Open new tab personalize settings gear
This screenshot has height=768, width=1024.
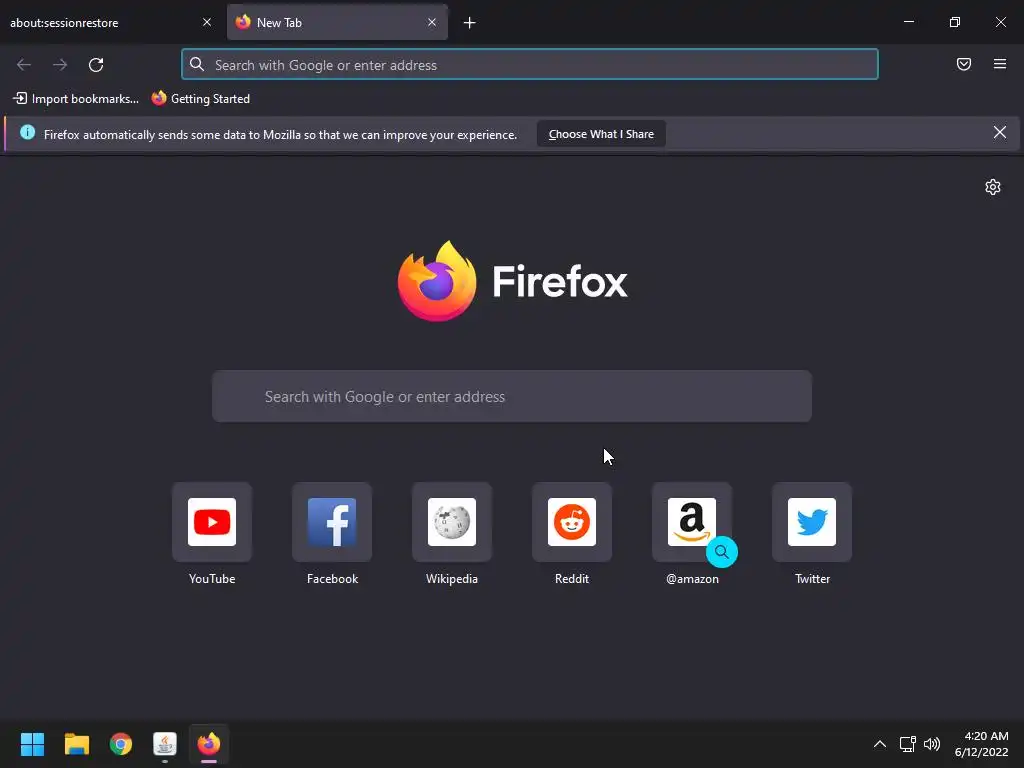coord(993,187)
